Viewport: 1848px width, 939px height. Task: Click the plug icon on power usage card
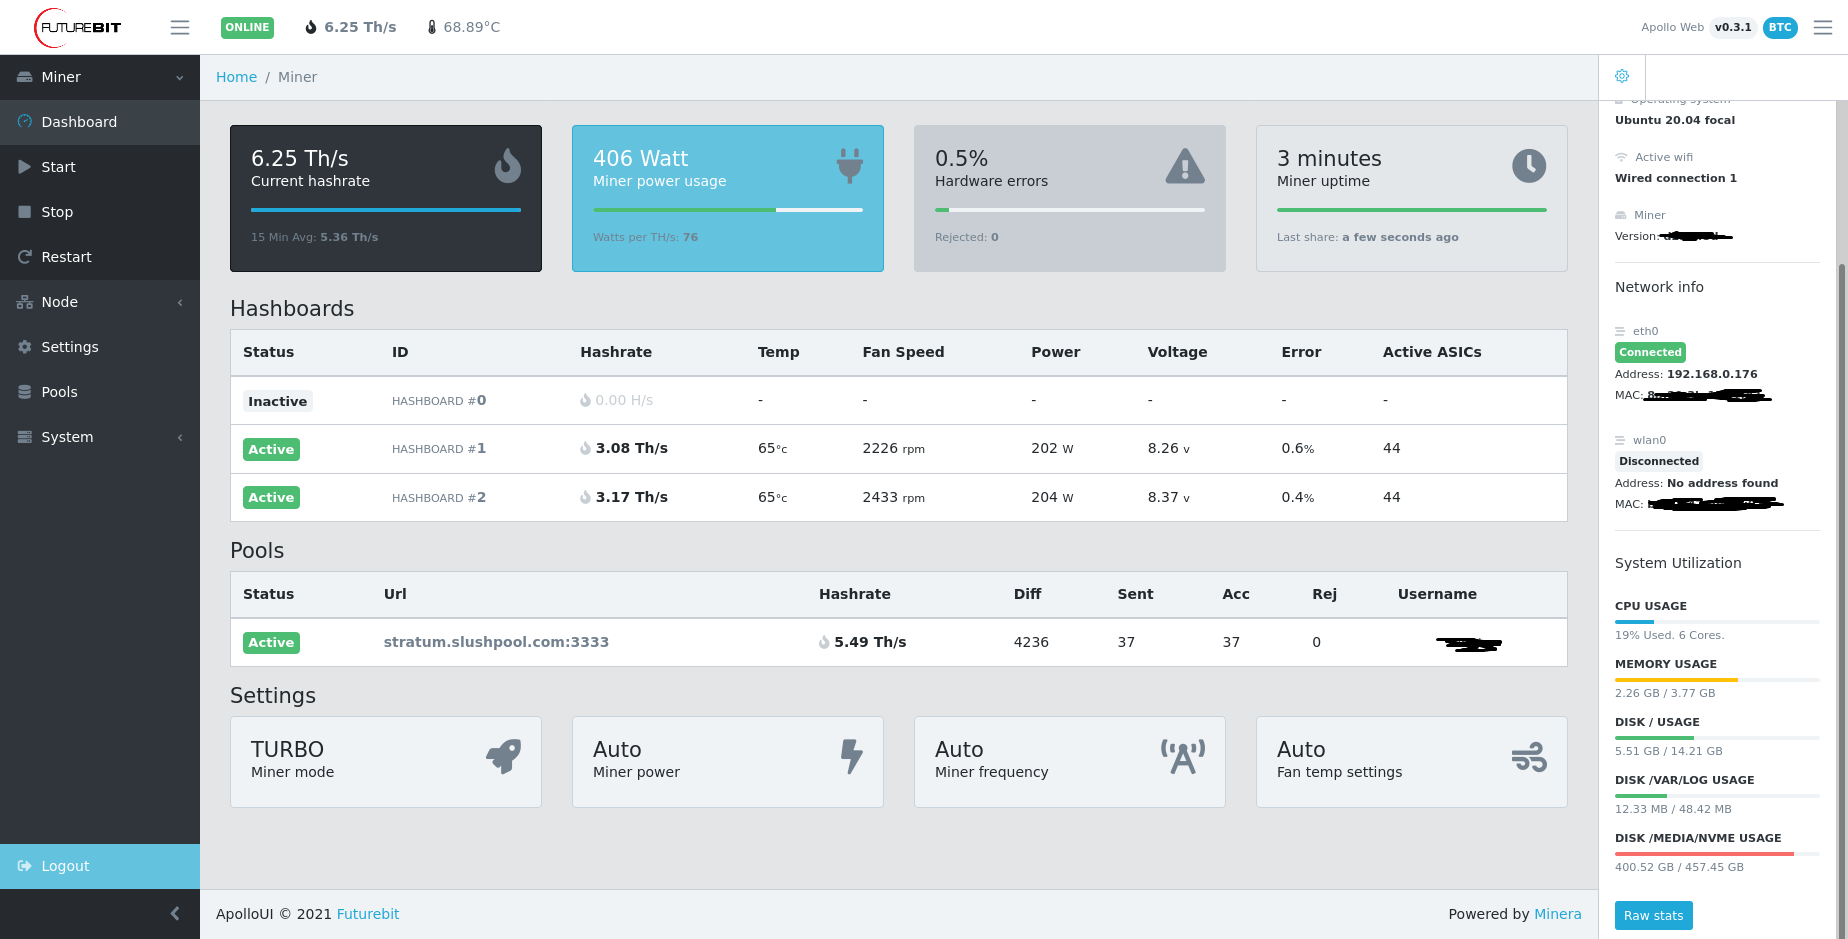(x=850, y=165)
